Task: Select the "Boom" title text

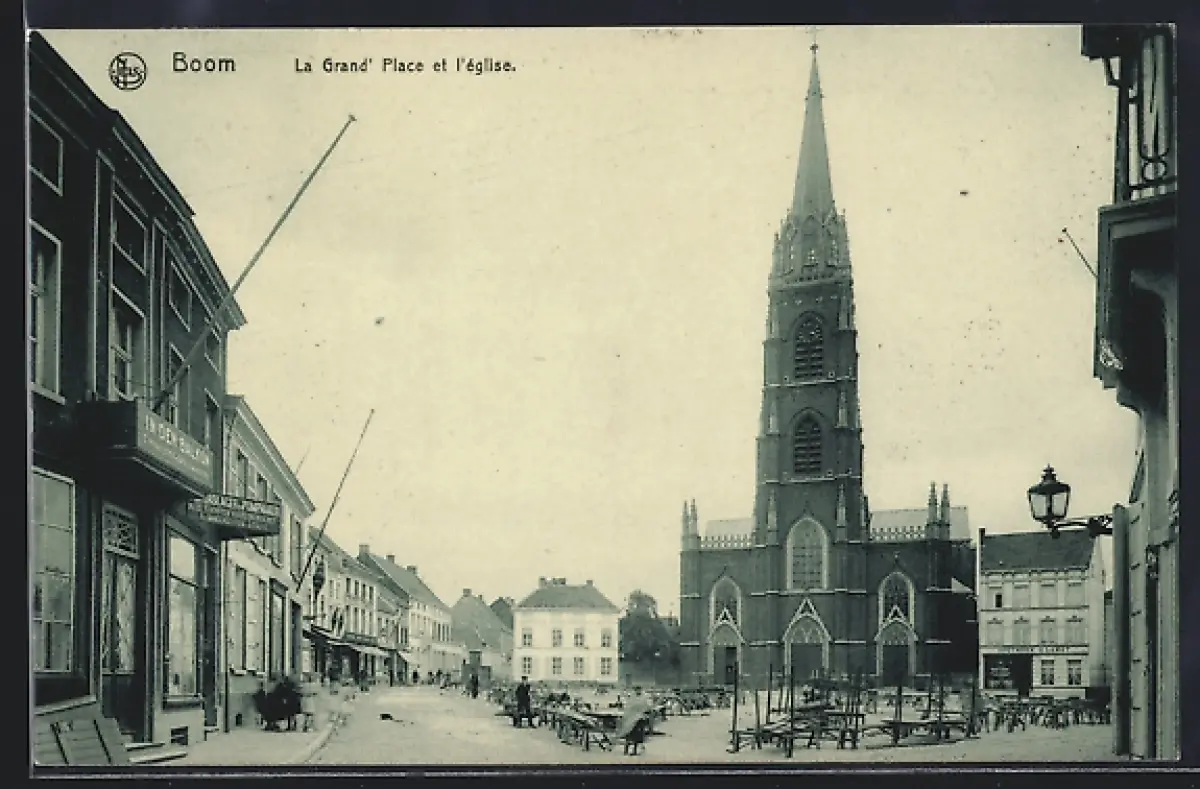Action: tap(204, 64)
